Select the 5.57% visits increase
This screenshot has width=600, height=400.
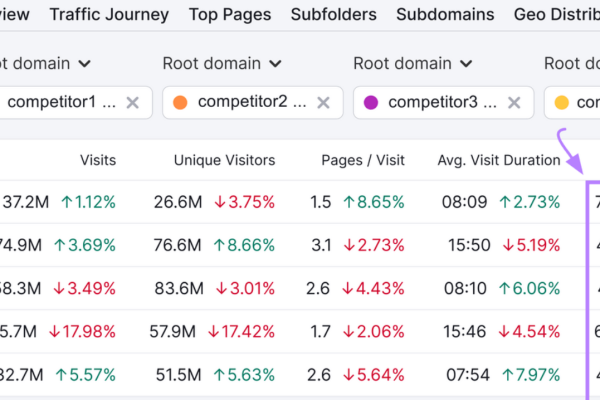pos(86,375)
